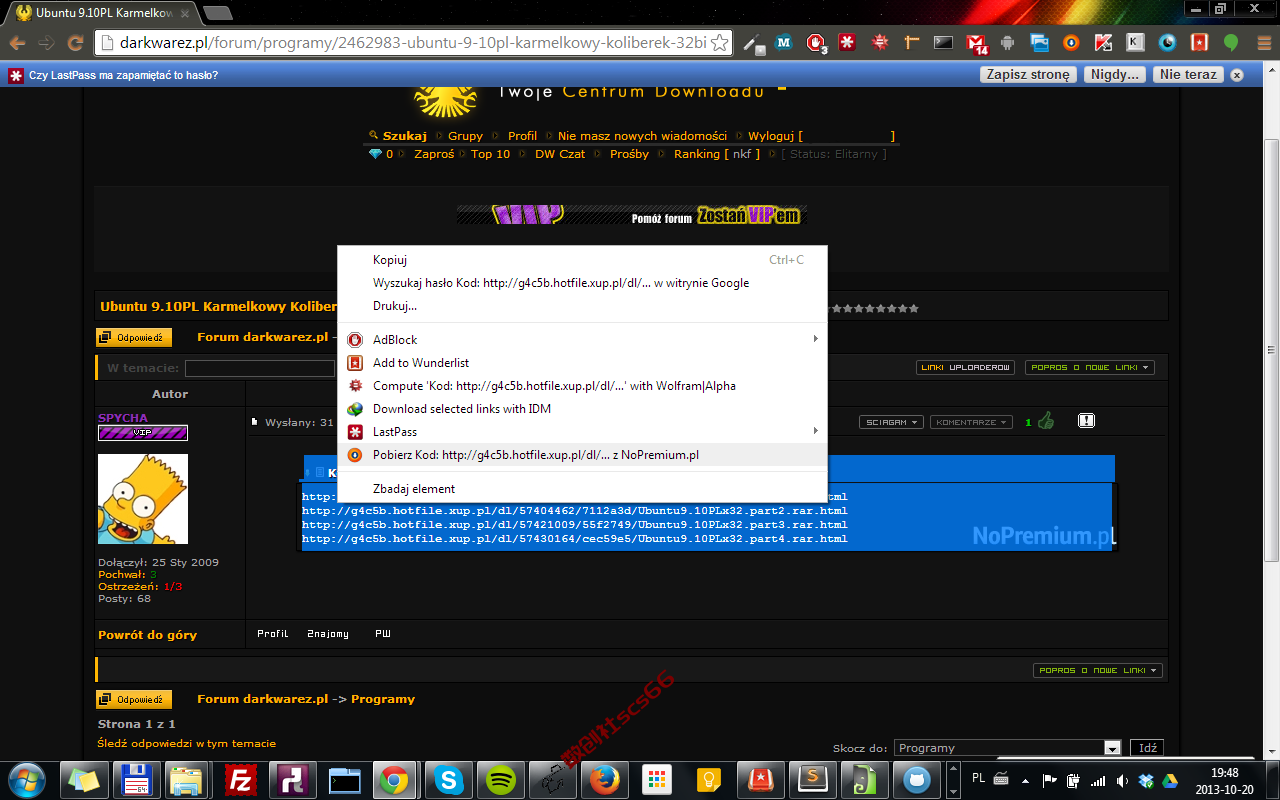Click the green speech bubble extension icon
The height and width of the screenshot is (800, 1280).
[1231, 43]
